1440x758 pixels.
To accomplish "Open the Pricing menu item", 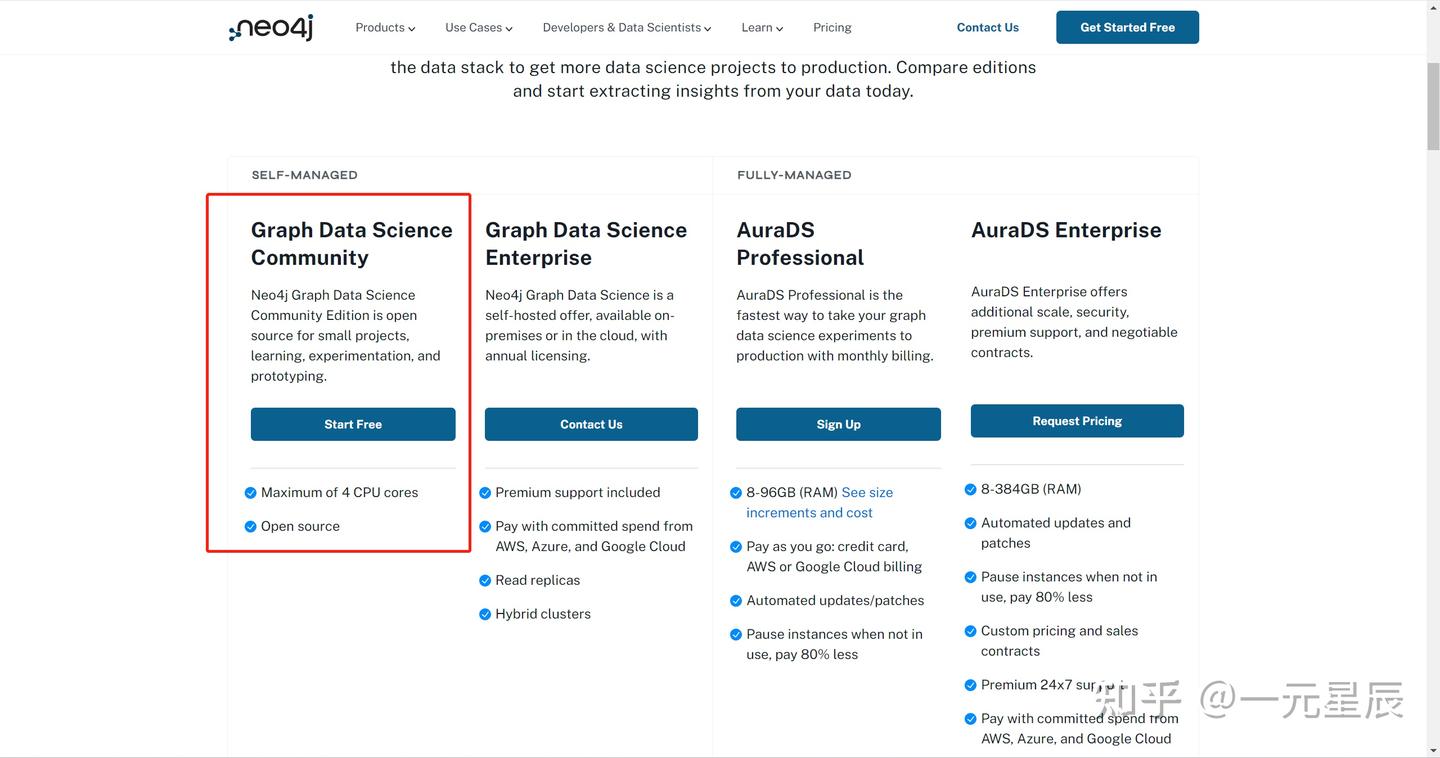I will click(832, 28).
